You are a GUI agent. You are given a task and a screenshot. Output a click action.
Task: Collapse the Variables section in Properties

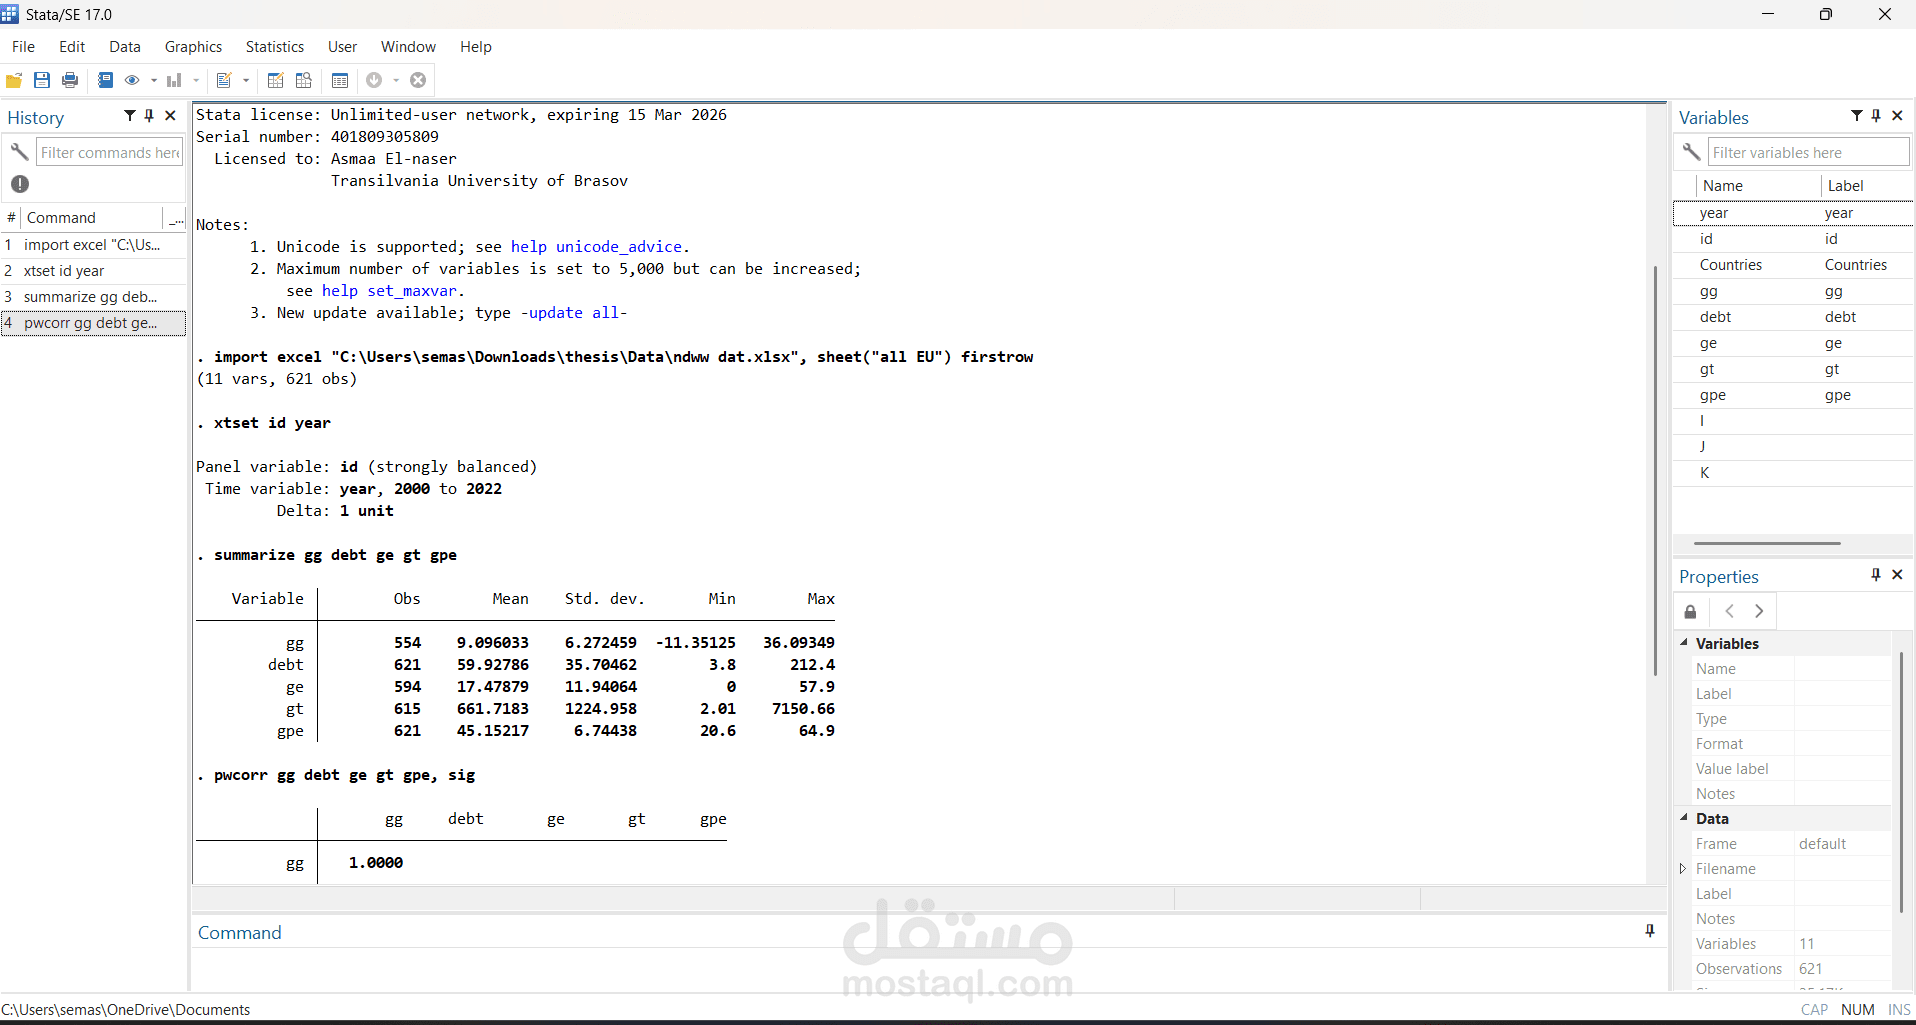[x=1684, y=642]
